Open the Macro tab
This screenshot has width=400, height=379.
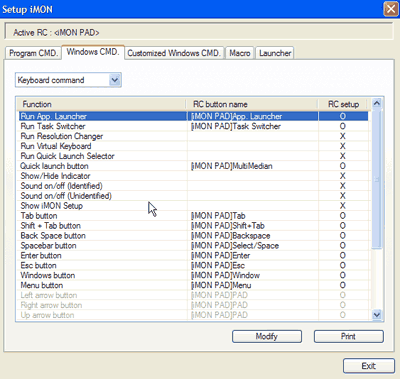(x=240, y=53)
